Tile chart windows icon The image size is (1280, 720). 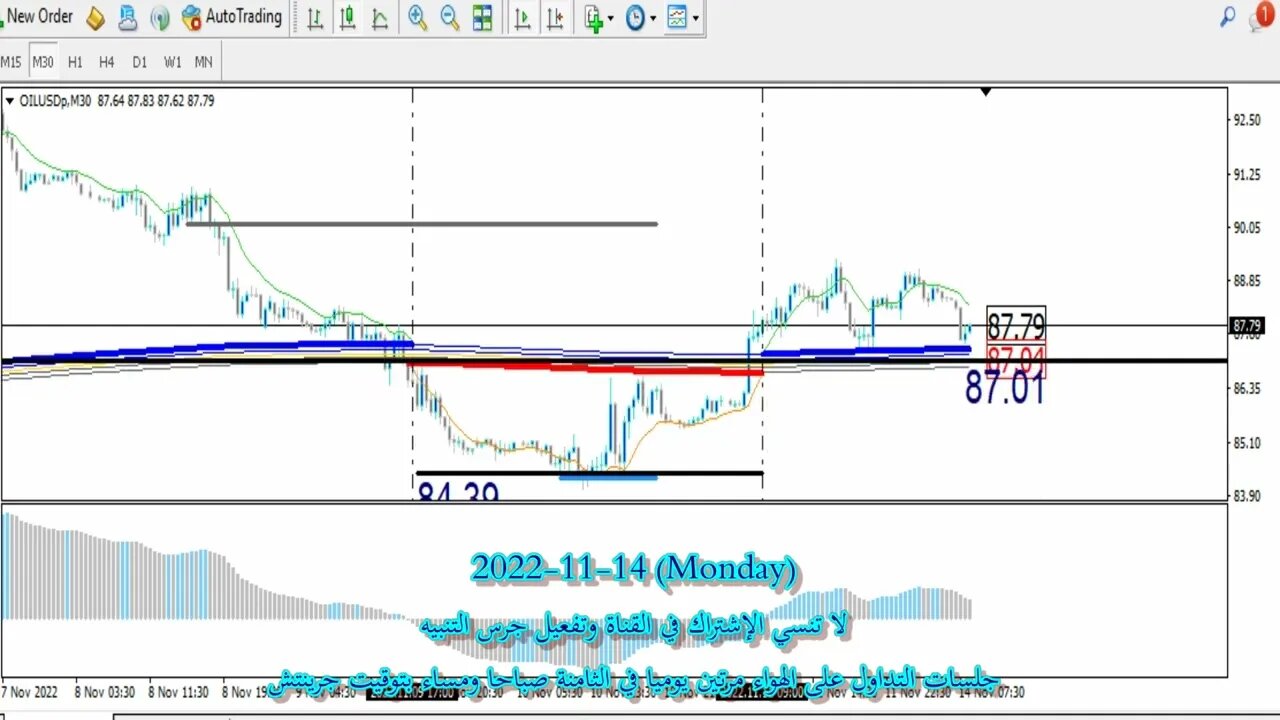482,17
